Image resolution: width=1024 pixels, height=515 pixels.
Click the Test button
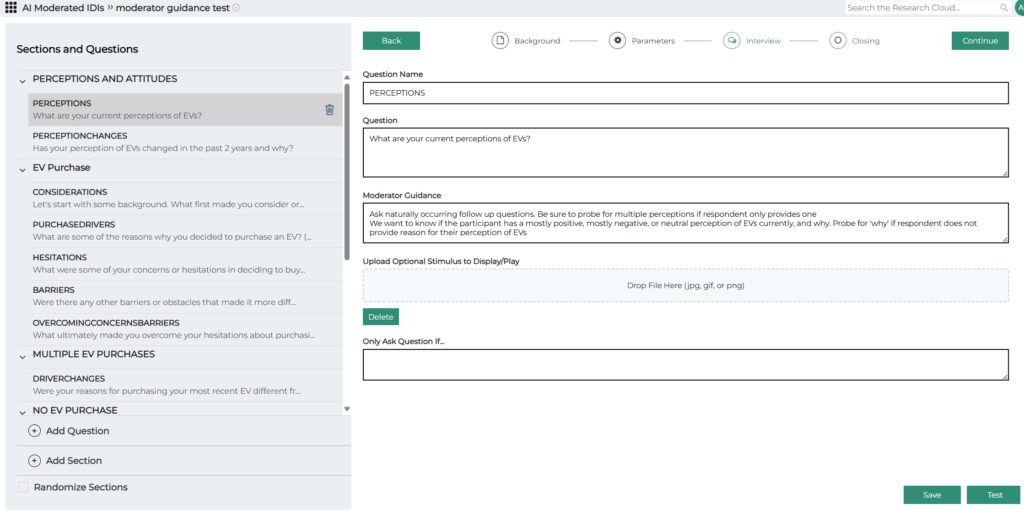(994, 495)
